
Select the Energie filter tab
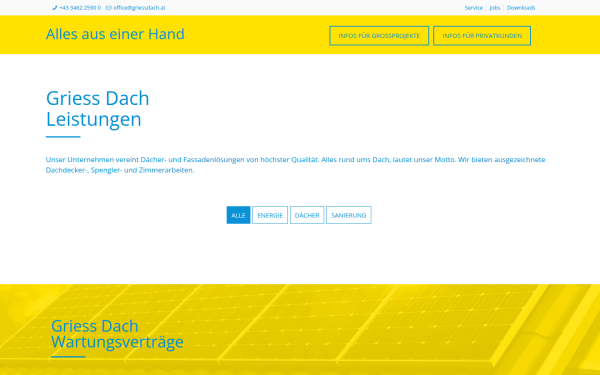tap(270, 215)
